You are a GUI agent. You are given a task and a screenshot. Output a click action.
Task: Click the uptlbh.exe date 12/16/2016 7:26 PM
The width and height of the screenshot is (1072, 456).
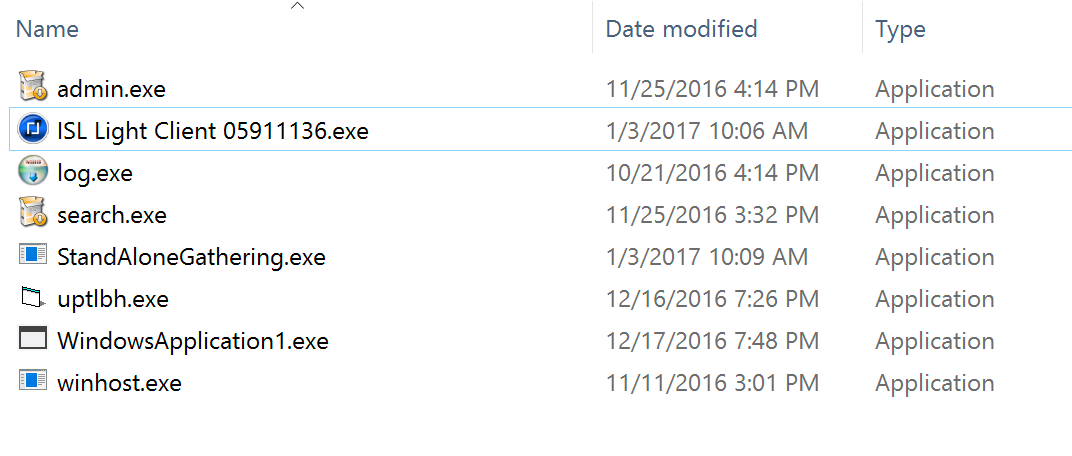point(712,299)
